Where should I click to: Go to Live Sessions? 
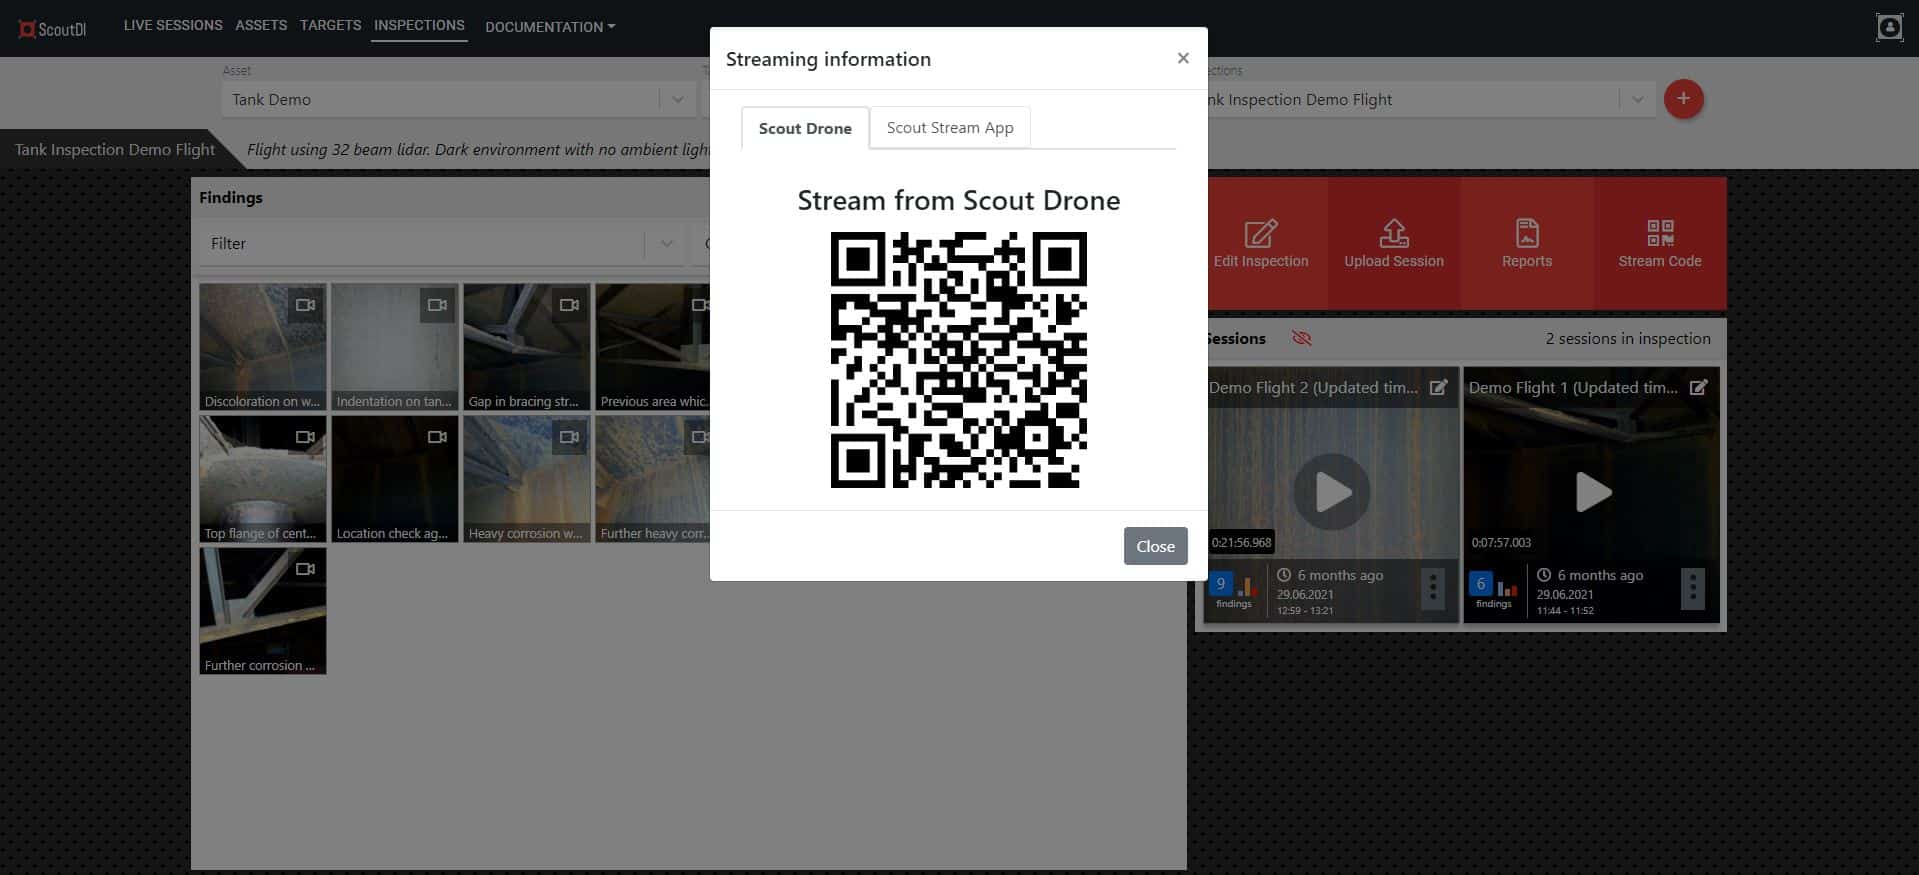coord(173,25)
